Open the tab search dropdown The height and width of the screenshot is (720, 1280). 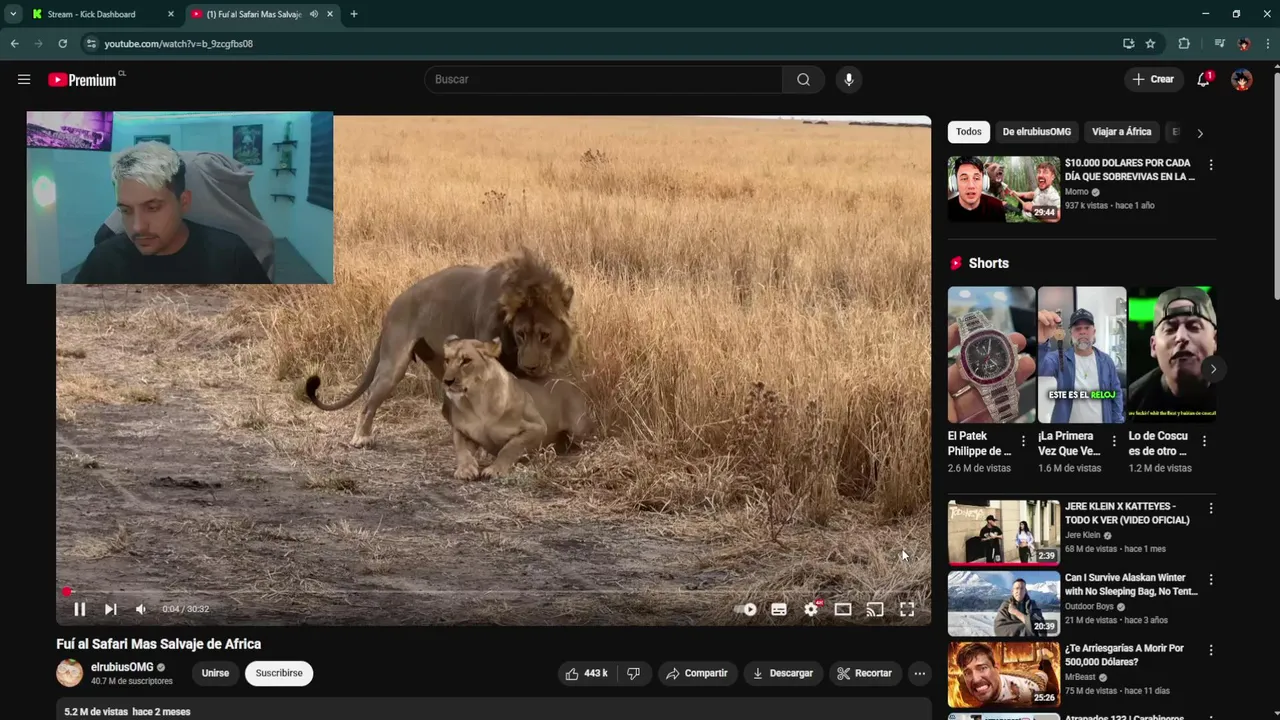[x=12, y=14]
